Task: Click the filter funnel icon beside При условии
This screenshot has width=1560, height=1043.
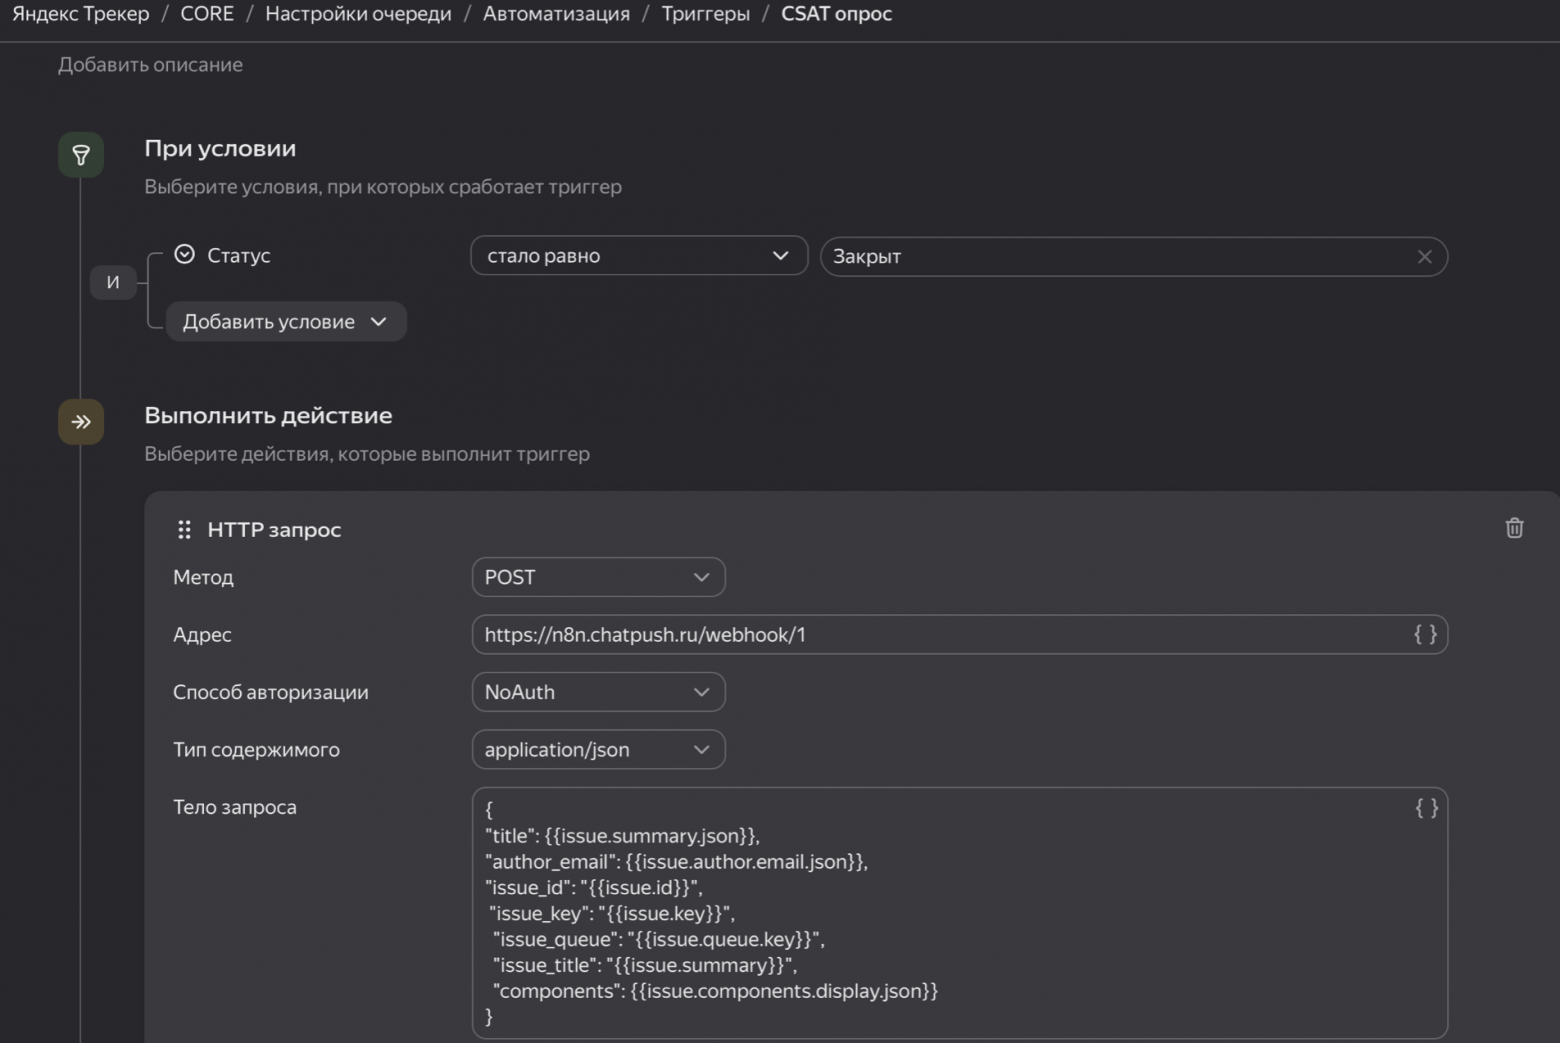Action: click(81, 155)
